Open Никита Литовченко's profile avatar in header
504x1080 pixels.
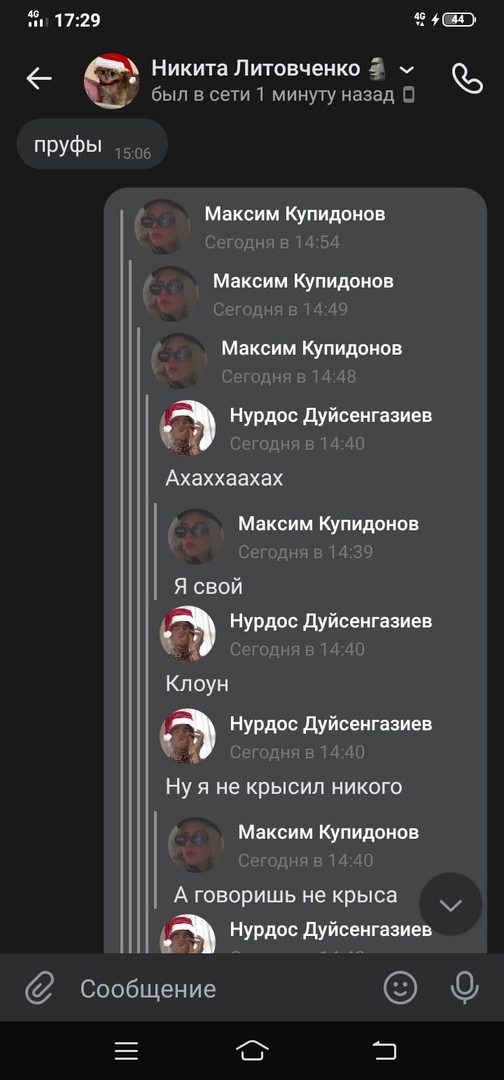[x=112, y=81]
